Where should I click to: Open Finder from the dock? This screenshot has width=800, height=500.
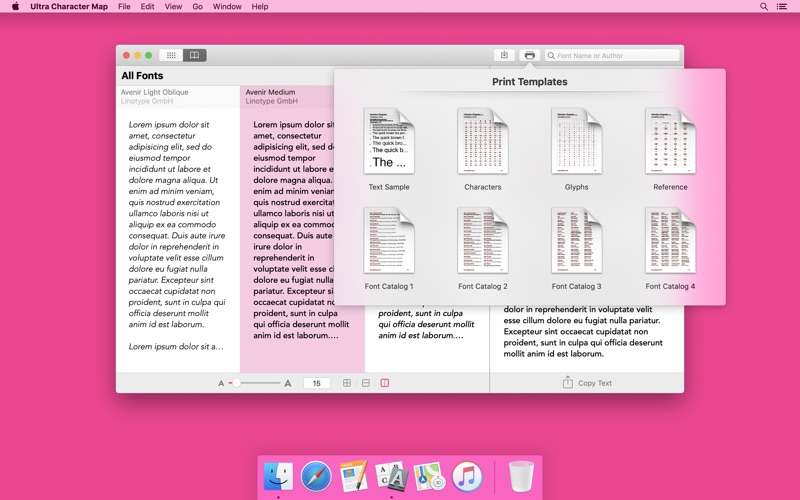279,477
